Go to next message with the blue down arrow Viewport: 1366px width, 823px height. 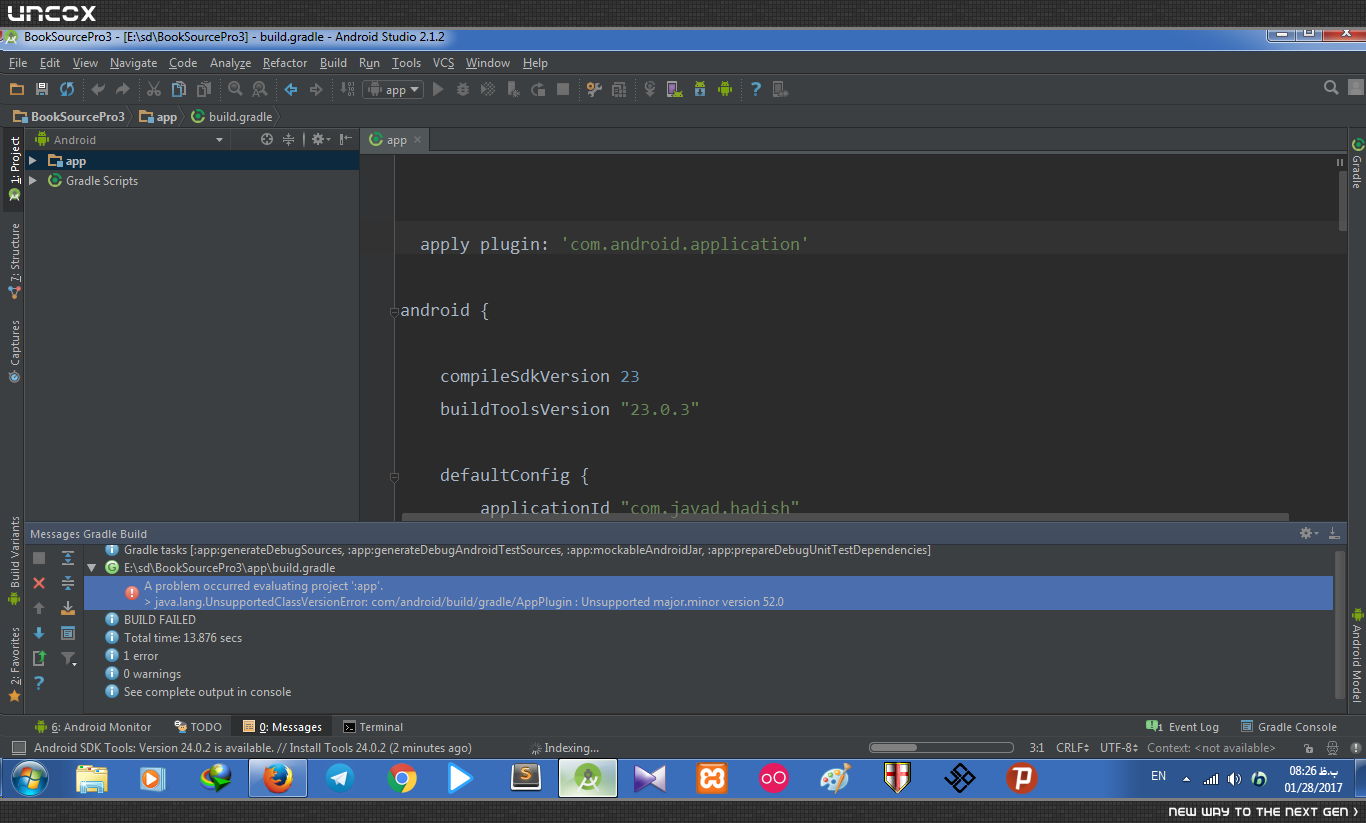[39, 633]
